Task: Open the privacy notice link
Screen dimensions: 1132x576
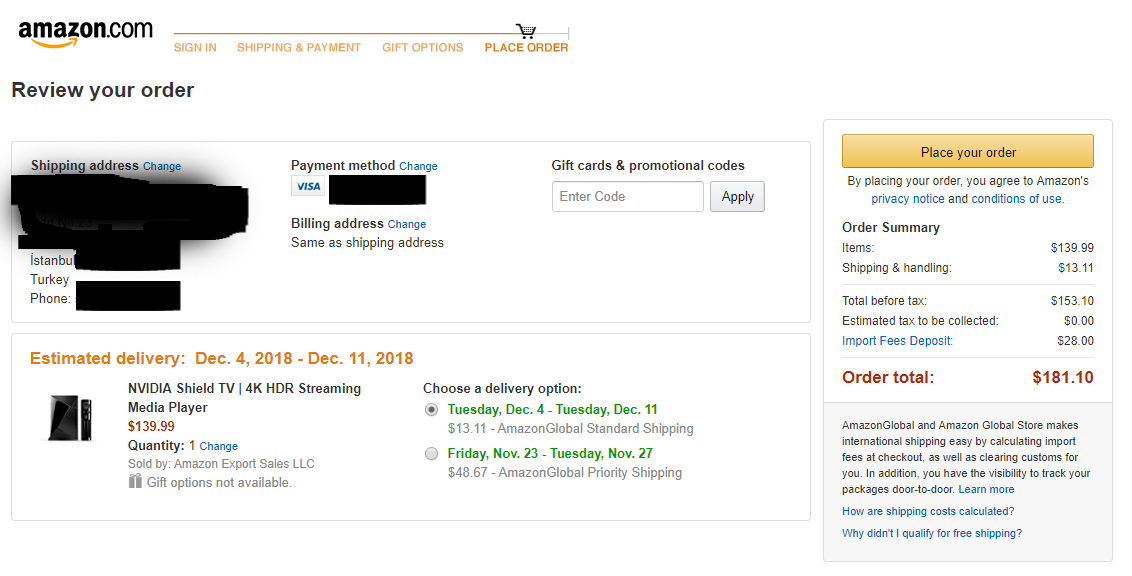Action: [907, 199]
